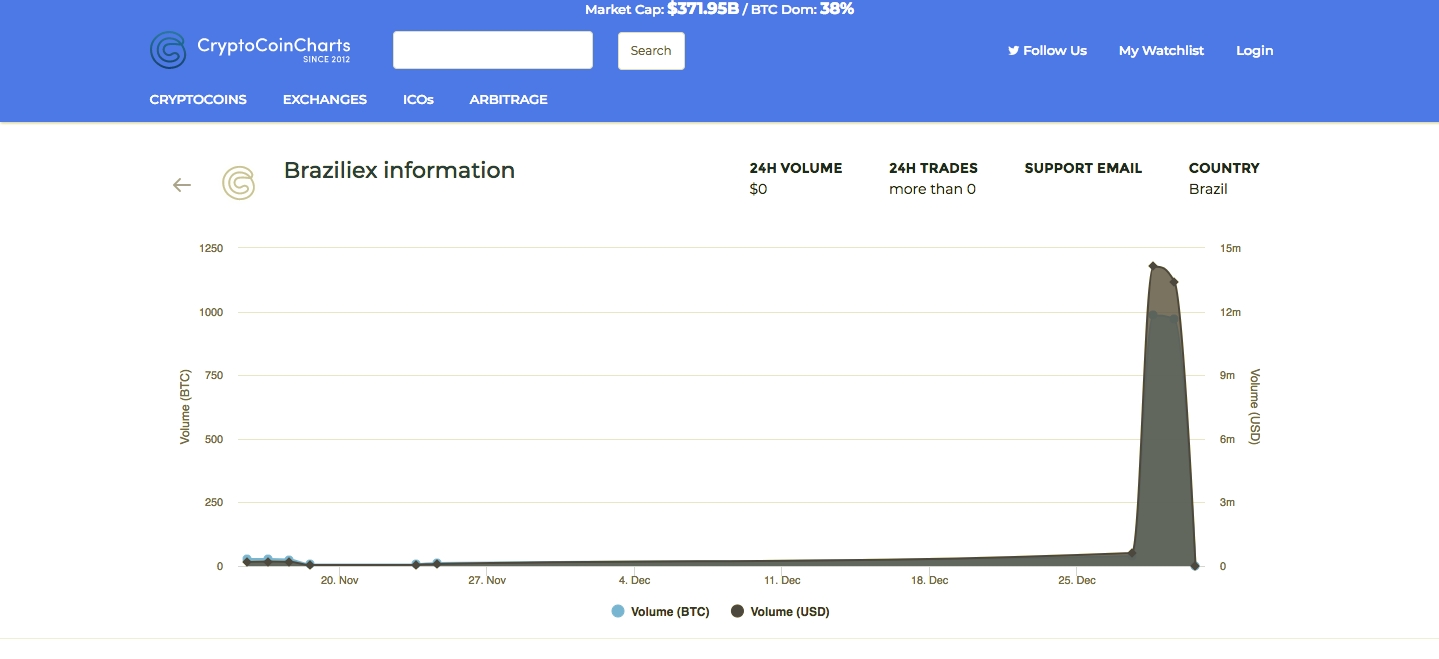Open the ICOs menu
The image size is (1439, 659).
point(418,99)
